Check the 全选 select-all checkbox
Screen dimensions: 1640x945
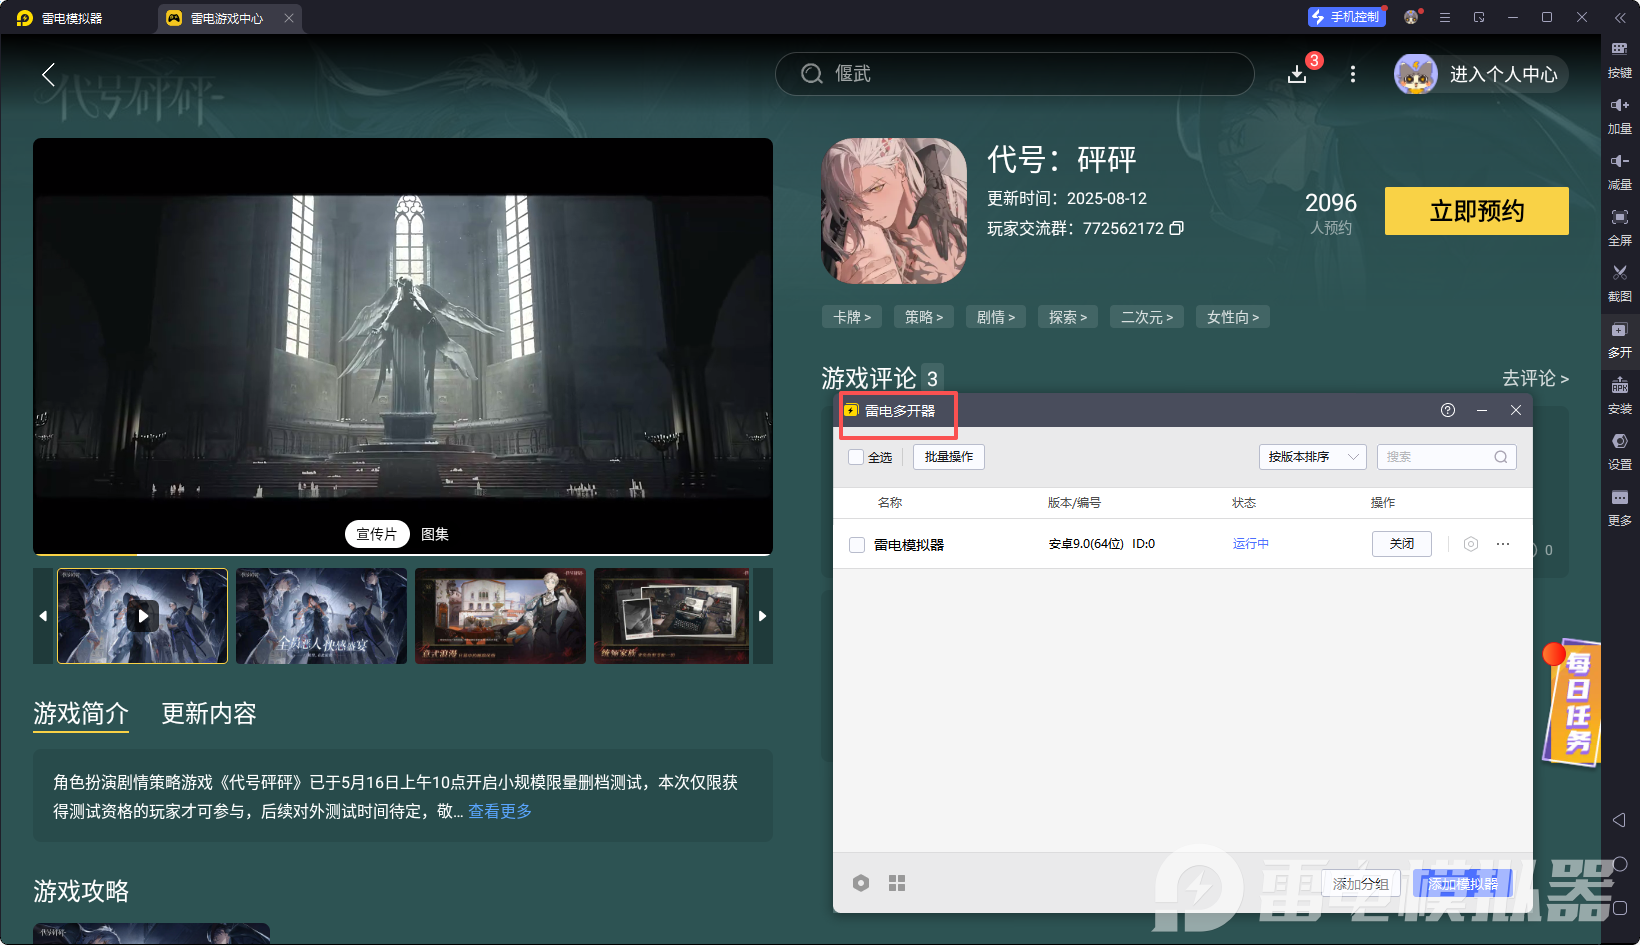[x=858, y=456]
